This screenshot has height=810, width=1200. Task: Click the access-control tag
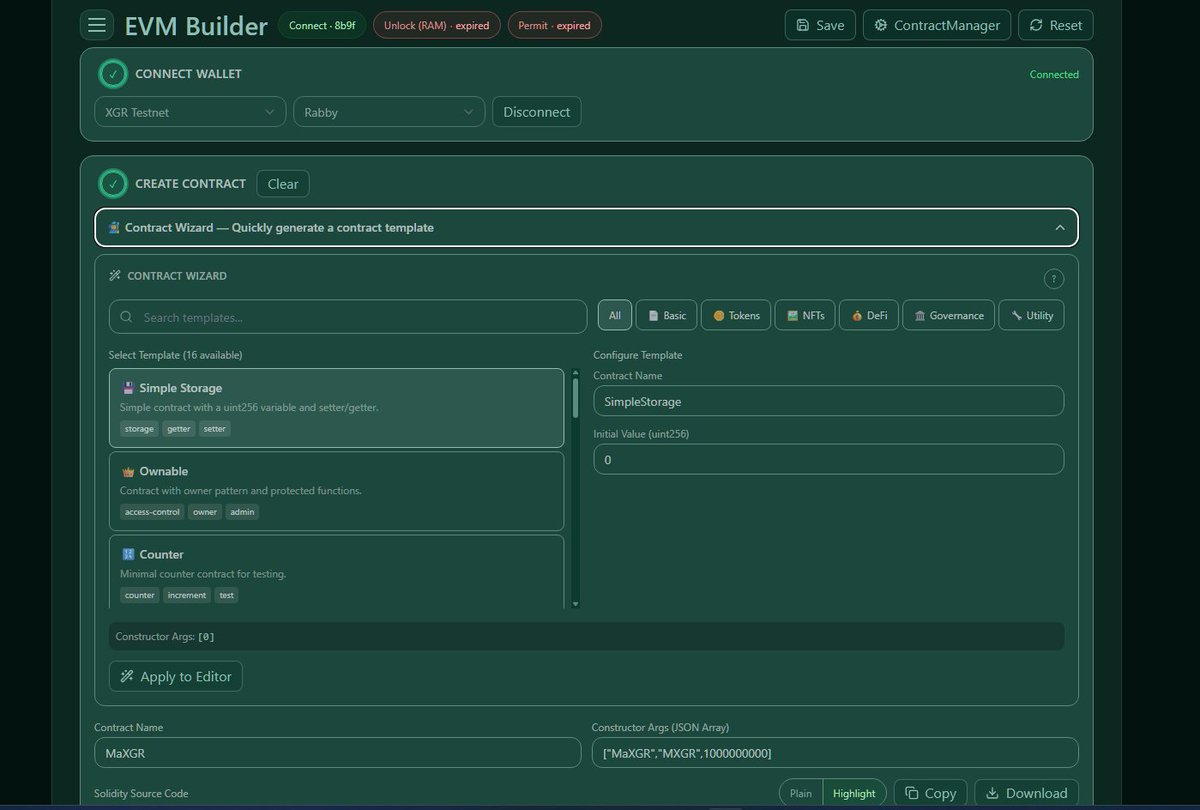click(x=152, y=512)
